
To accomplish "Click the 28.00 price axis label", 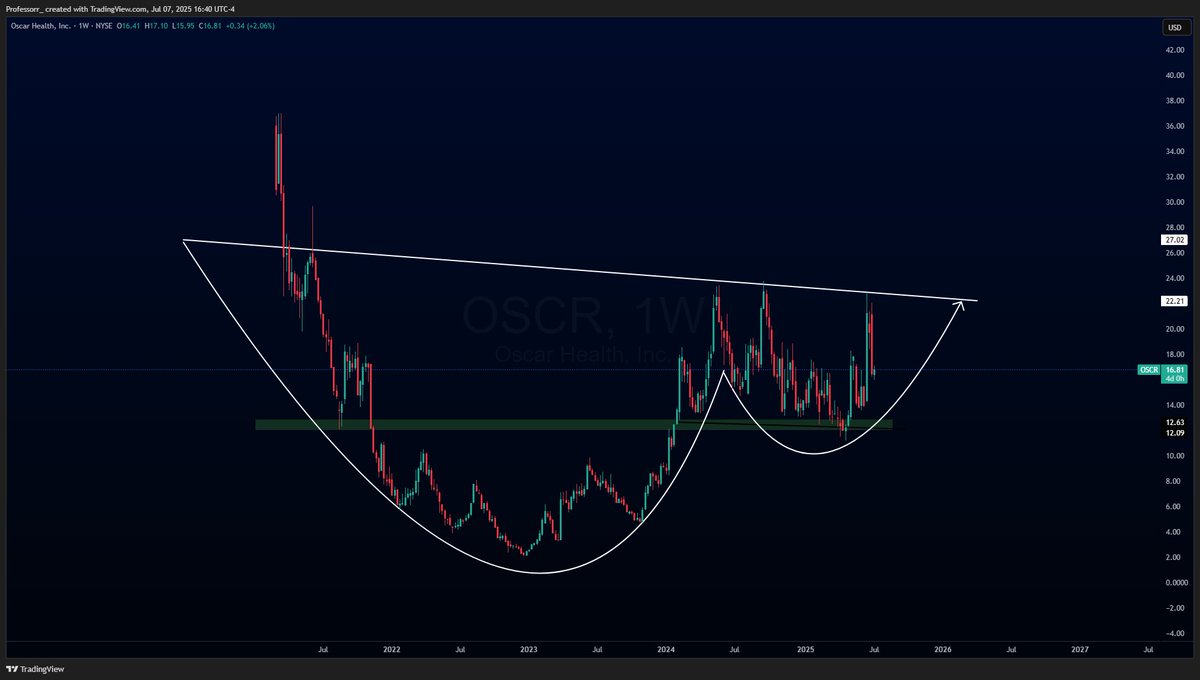I will [1174, 228].
